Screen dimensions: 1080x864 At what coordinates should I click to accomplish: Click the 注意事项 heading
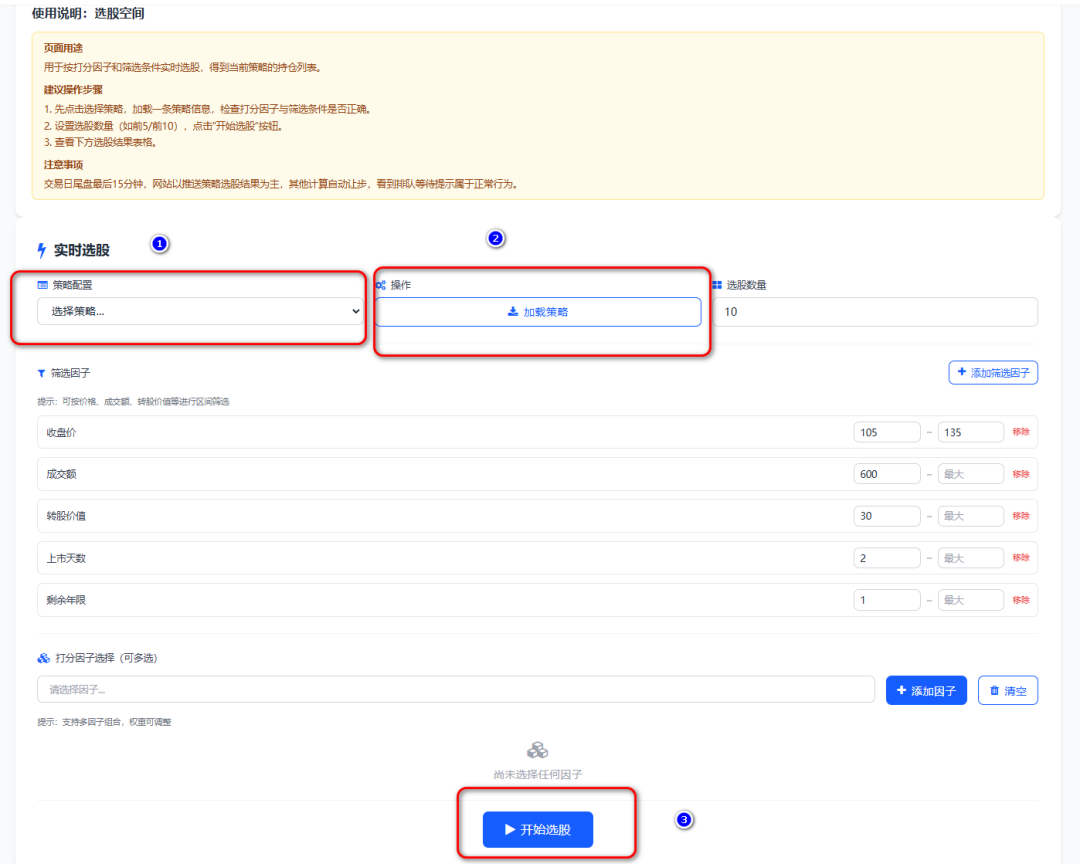click(x=63, y=165)
